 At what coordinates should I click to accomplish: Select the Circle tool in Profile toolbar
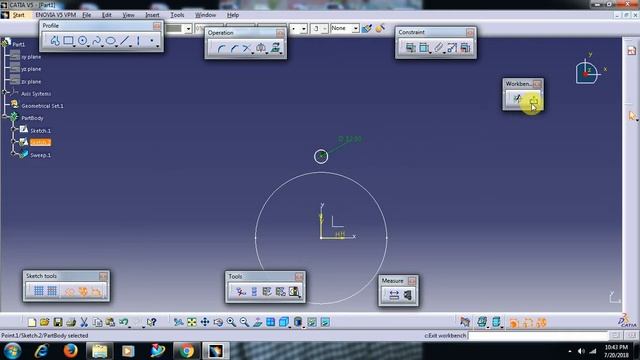pos(82,40)
